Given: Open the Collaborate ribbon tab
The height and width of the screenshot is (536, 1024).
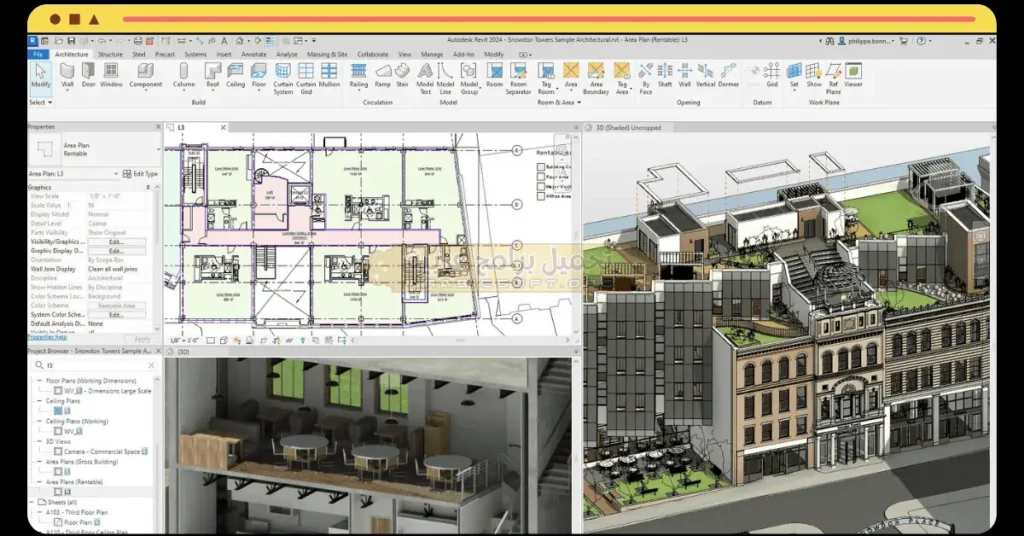Looking at the screenshot, I should [373, 55].
